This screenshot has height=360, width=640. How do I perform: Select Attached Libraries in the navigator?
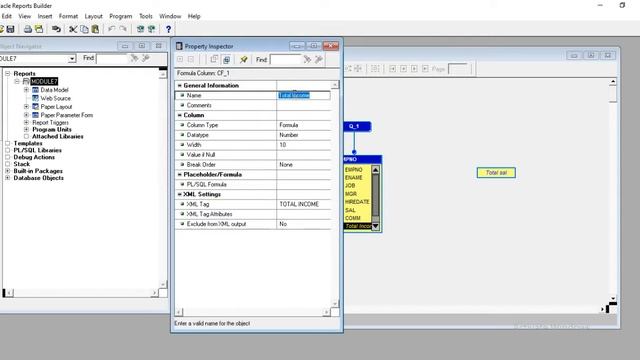point(58,136)
